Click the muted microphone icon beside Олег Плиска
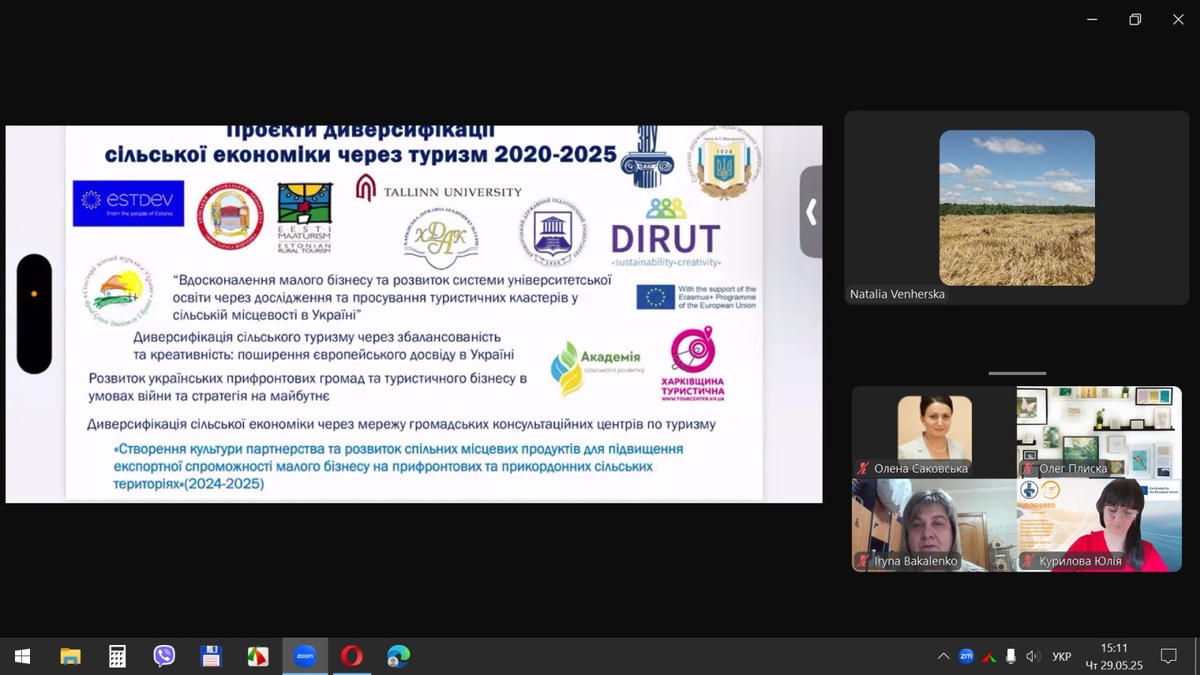Viewport: 1200px width, 675px height. [1028, 468]
